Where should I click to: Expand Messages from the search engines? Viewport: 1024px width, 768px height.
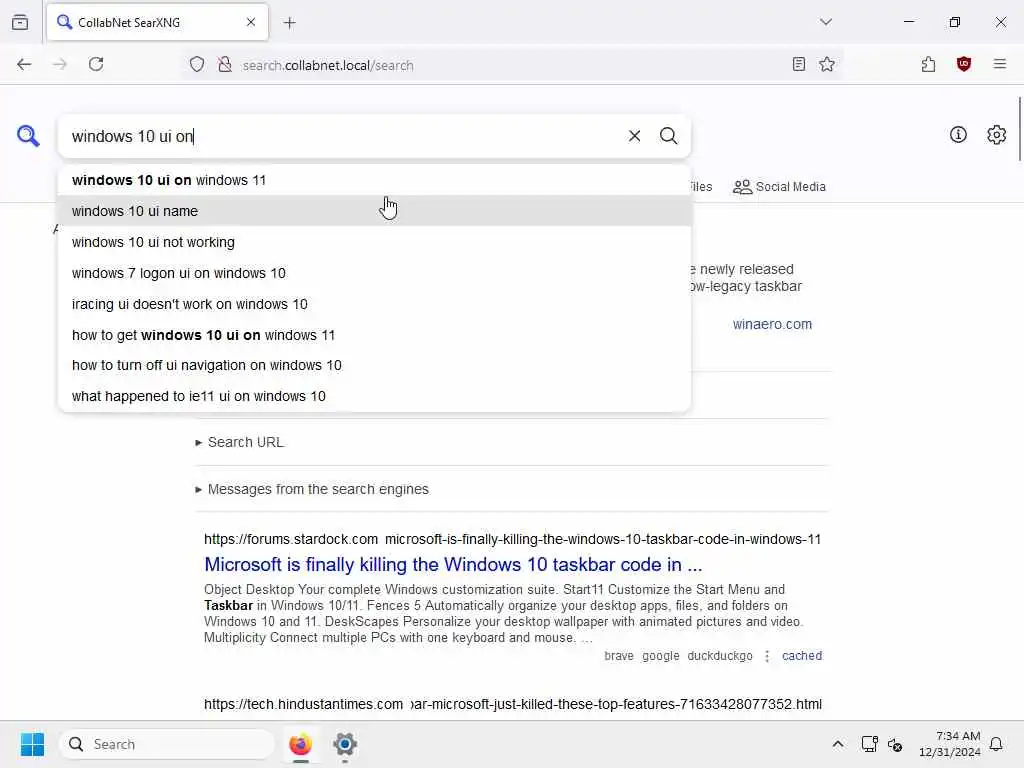coord(312,489)
